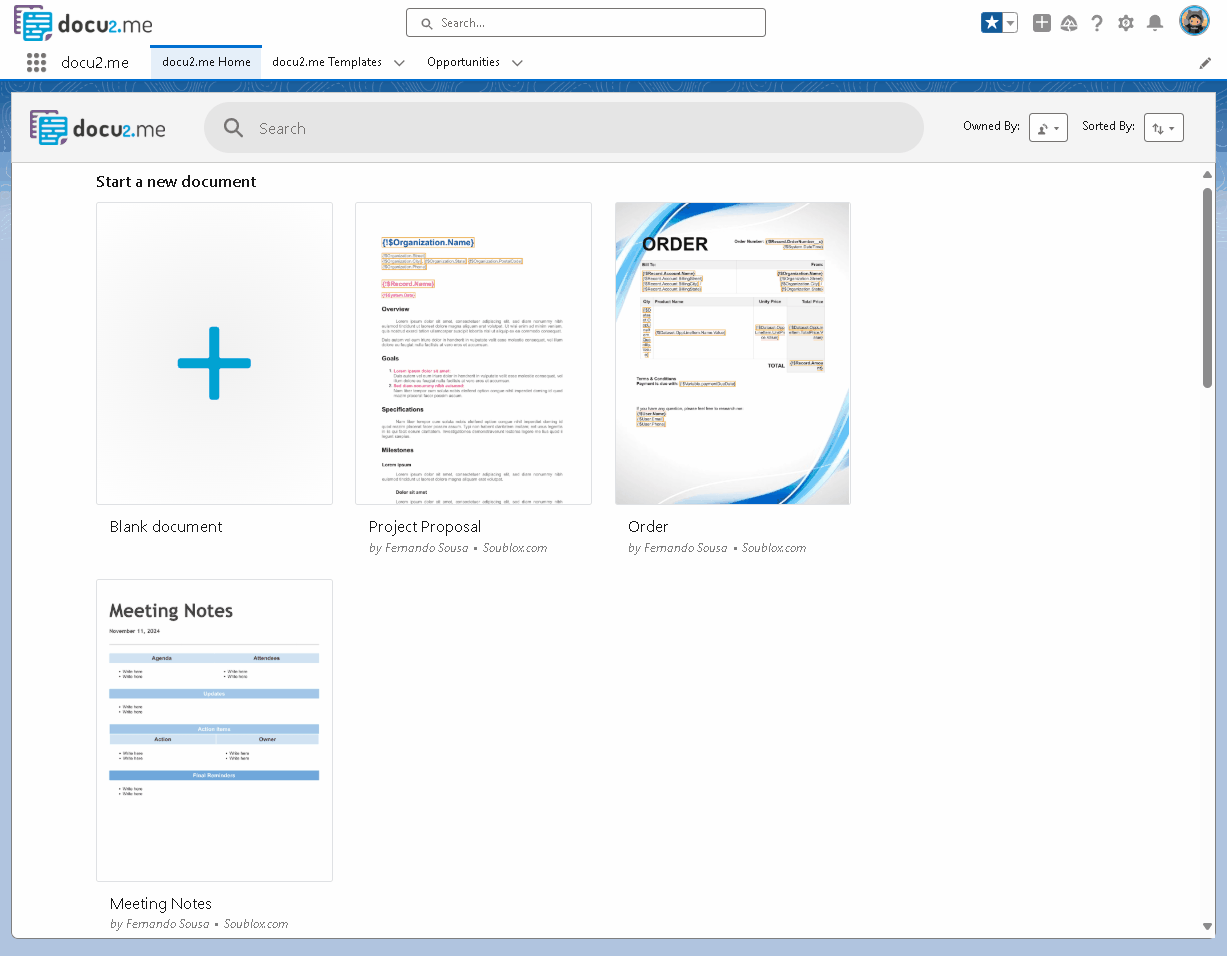Image resolution: width=1227 pixels, height=956 pixels.
Task: Click the 'Blank document' label
Action: [166, 527]
